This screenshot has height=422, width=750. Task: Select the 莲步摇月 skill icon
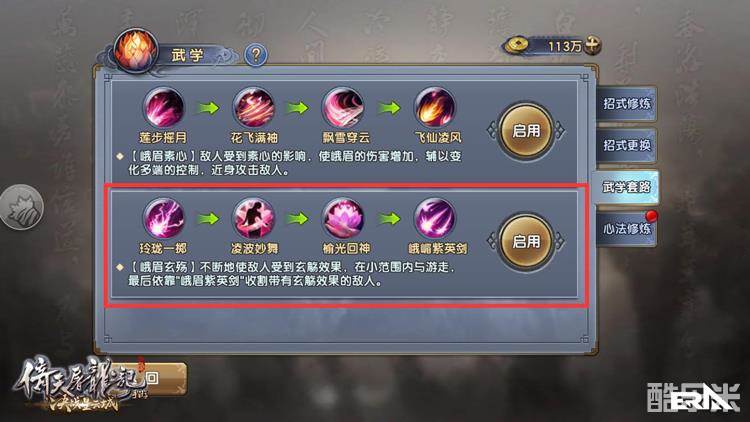[x=164, y=108]
